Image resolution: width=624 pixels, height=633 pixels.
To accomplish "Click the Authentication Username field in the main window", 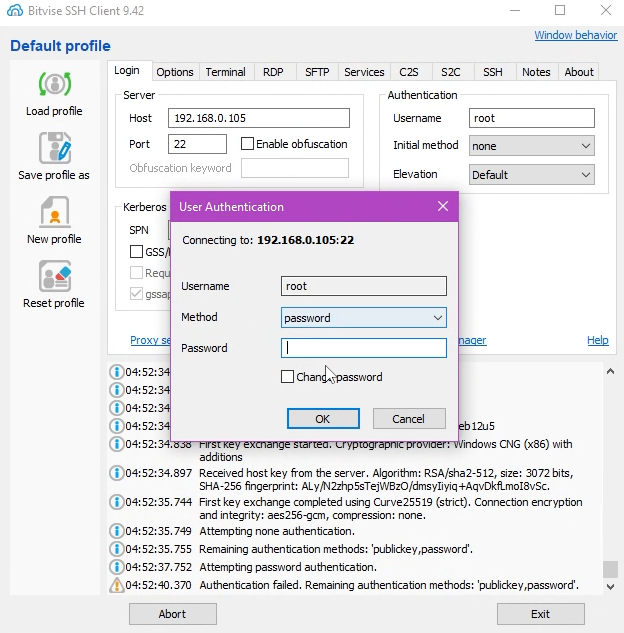I will click(531, 118).
